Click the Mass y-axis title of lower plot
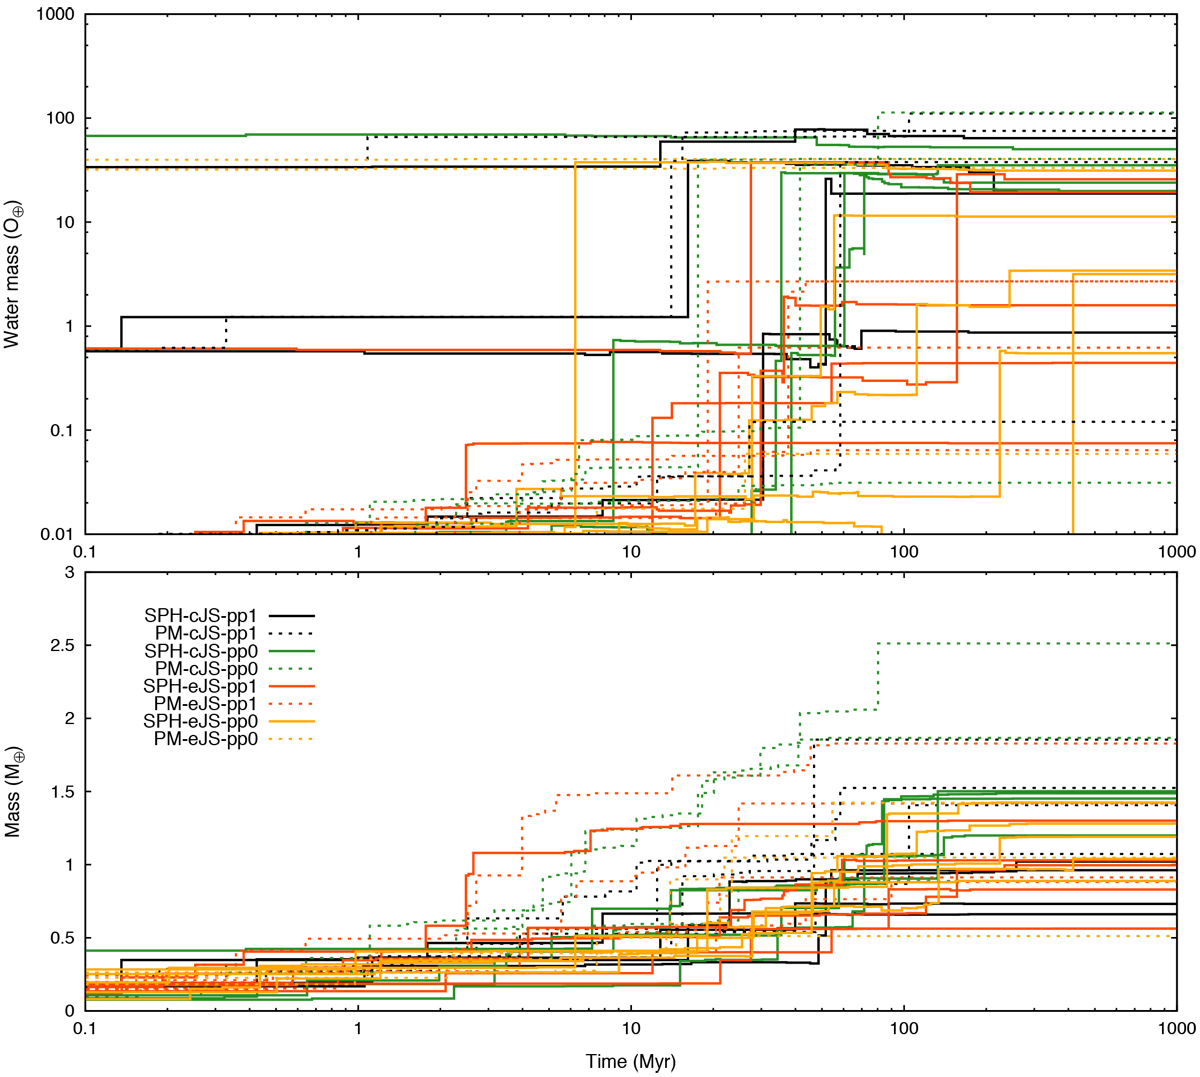 pyautogui.click(x=13, y=791)
